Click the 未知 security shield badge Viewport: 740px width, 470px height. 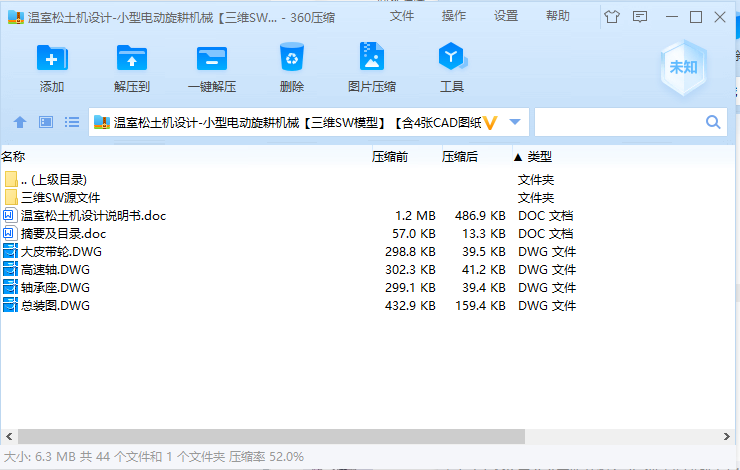pyautogui.click(x=683, y=67)
